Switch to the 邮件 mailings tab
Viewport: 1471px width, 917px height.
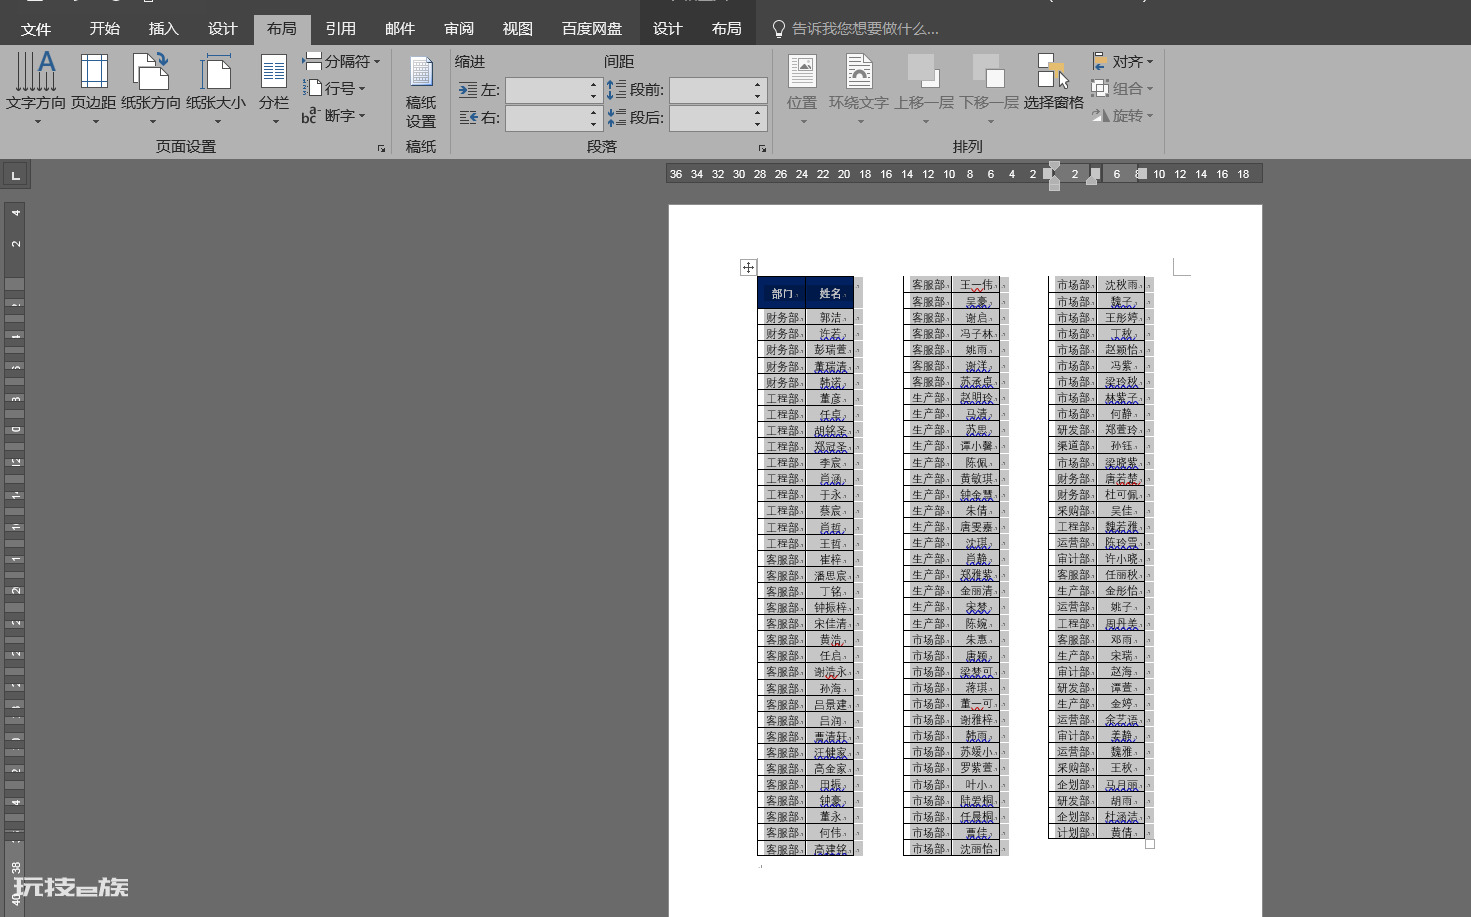click(x=399, y=29)
